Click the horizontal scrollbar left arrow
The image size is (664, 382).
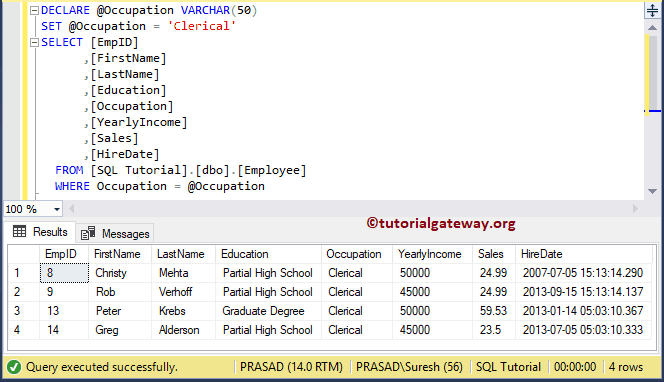point(72,209)
